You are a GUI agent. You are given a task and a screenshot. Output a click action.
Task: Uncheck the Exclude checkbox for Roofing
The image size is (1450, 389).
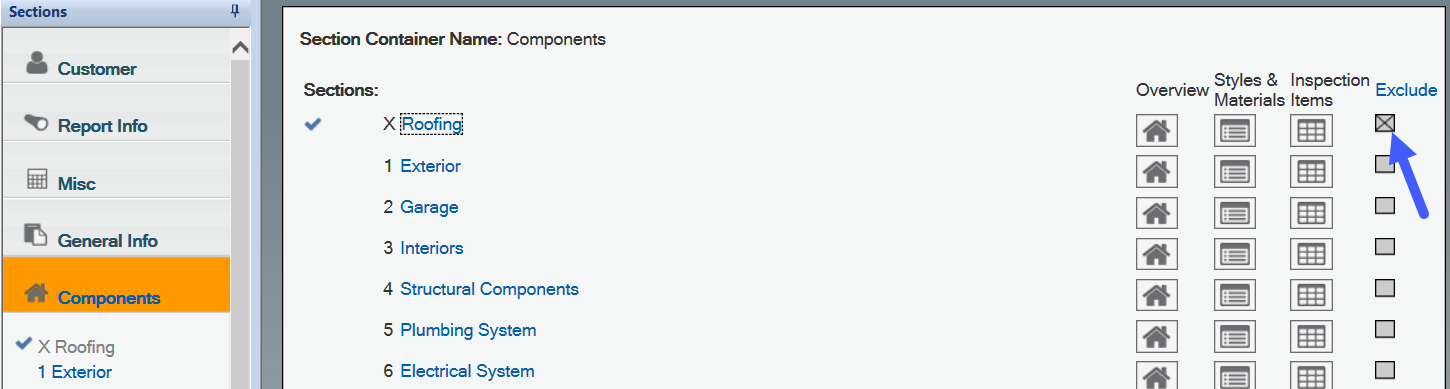click(x=1385, y=123)
